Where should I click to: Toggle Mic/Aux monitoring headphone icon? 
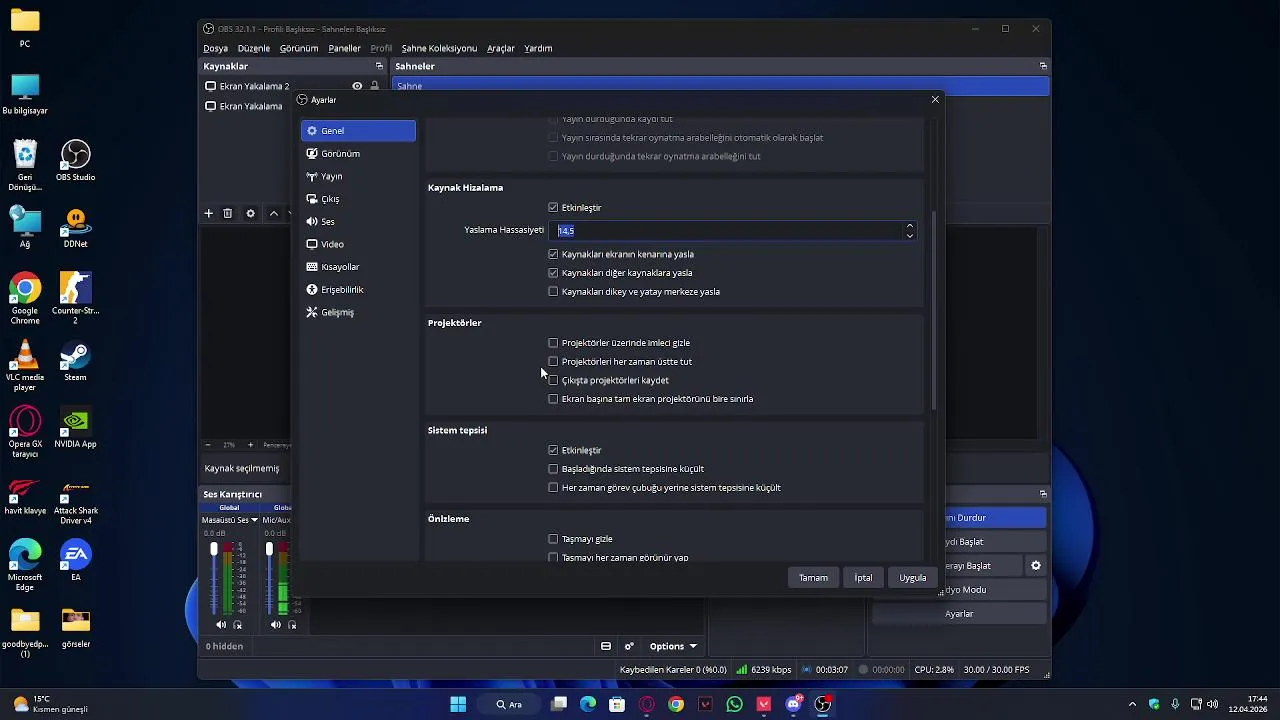(x=292, y=625)
